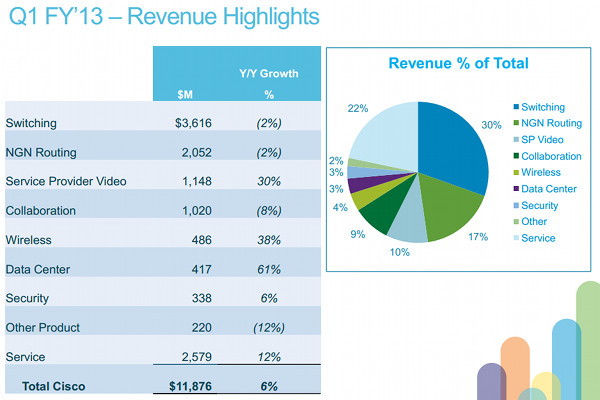Viewport: 600px width, 400px height.
Task: Click the '(12%)' growth value
Action: 269,328
